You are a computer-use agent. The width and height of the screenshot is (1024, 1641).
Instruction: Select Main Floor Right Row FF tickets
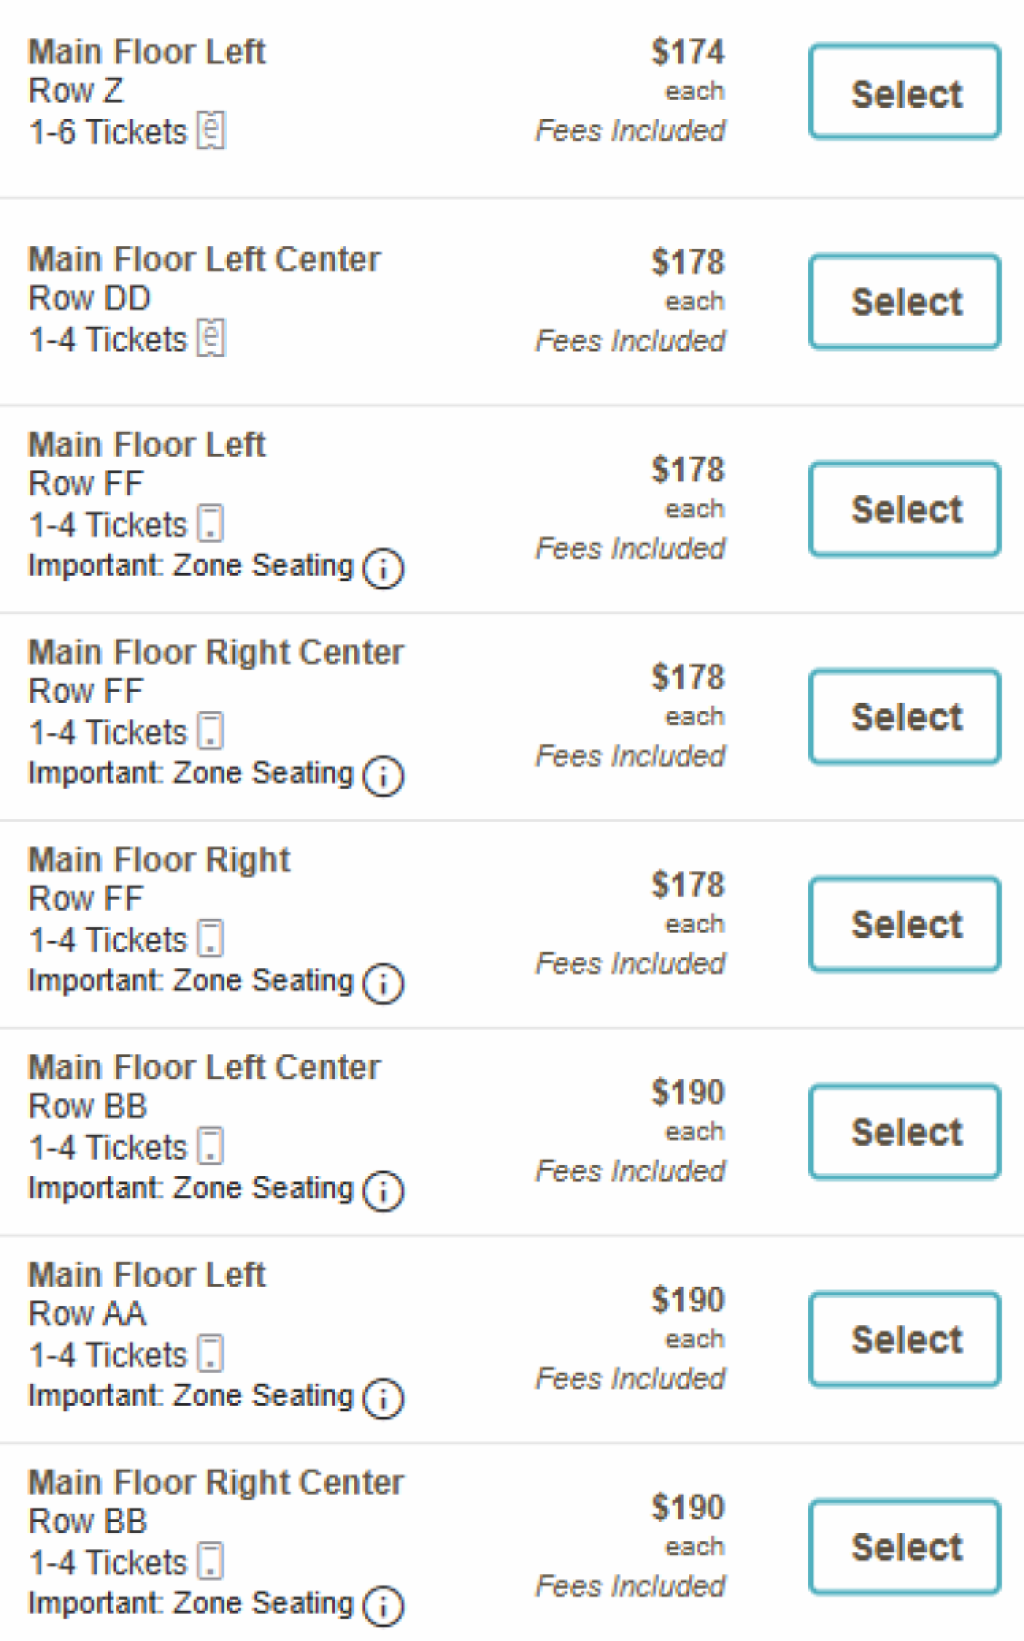[x=905, y=925]
